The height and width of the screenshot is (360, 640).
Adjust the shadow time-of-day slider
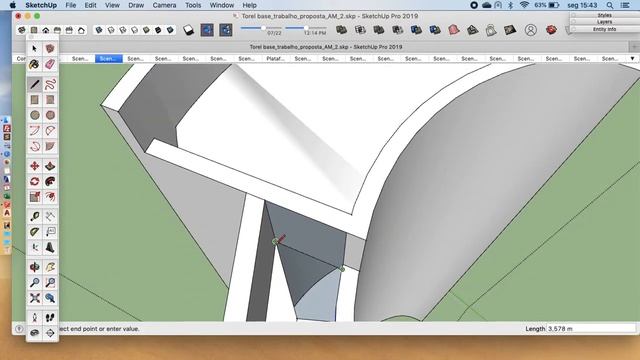coord(305,28)
